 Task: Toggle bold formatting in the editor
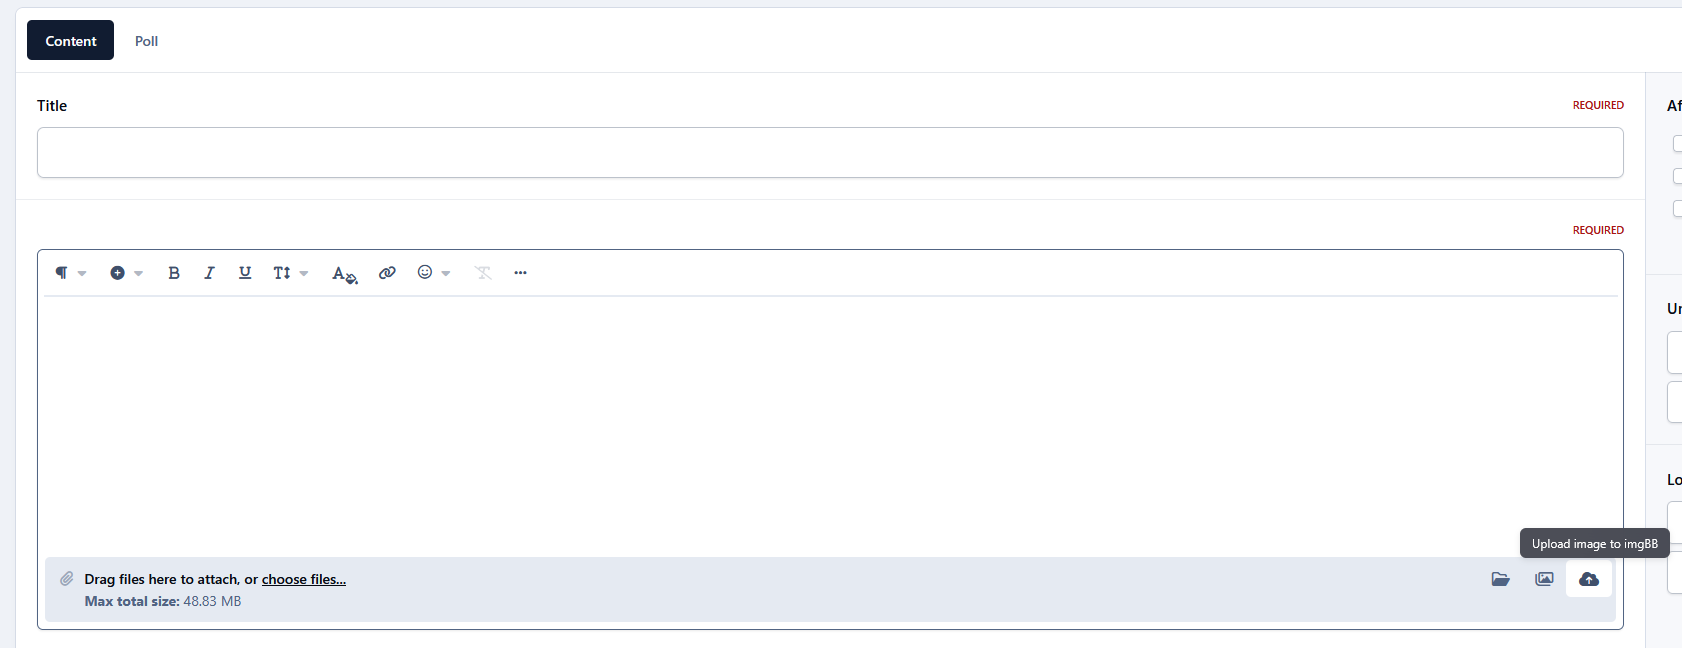(x=174, y=273)
